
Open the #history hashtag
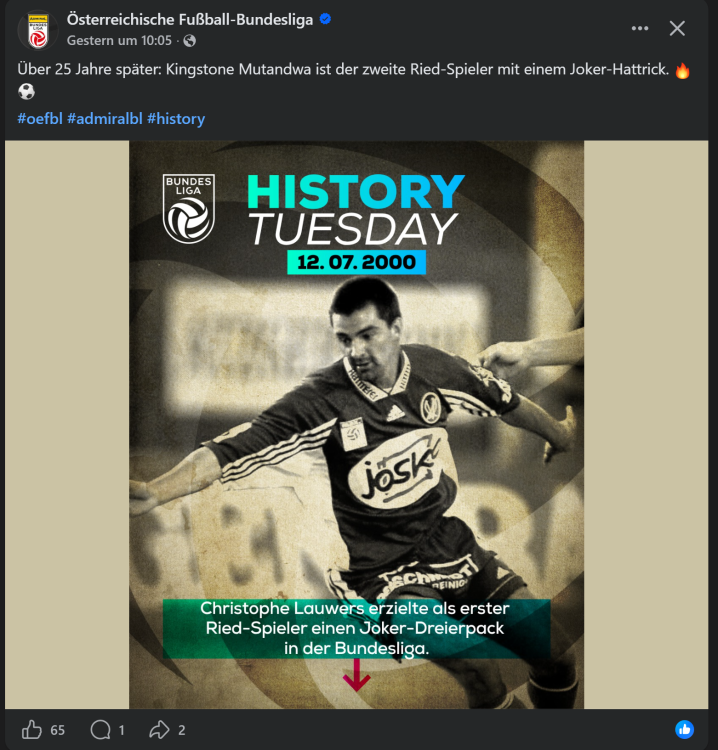click(176, 119)
